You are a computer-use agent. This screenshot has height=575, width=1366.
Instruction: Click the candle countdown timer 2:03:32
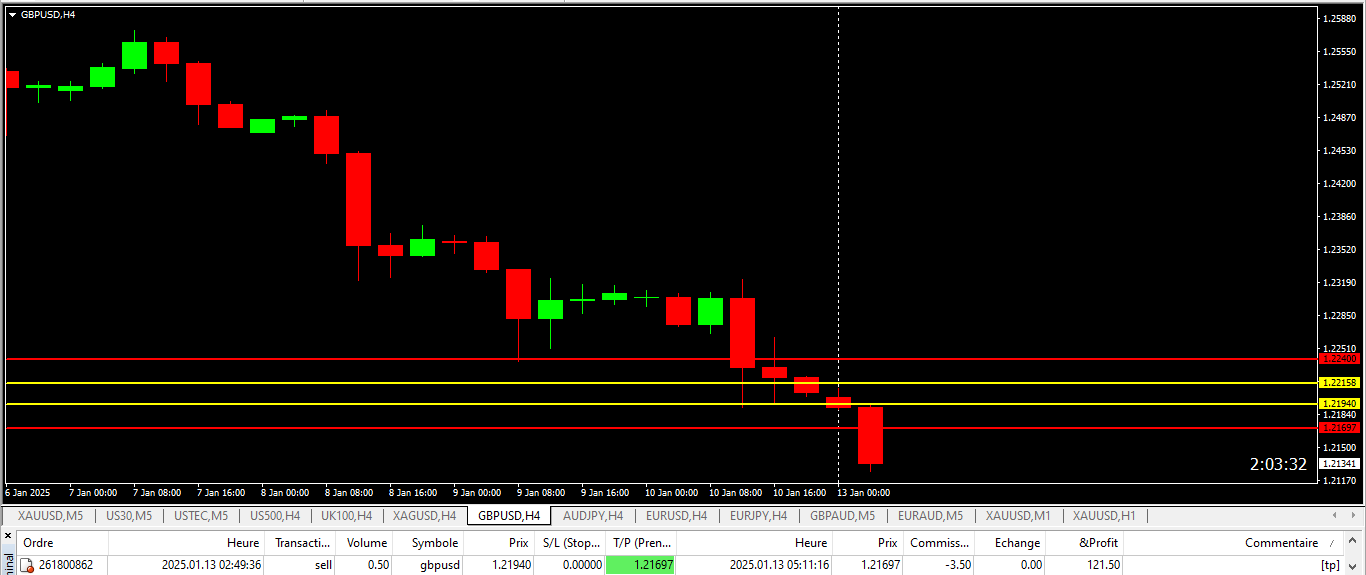tap(1278, 464)
